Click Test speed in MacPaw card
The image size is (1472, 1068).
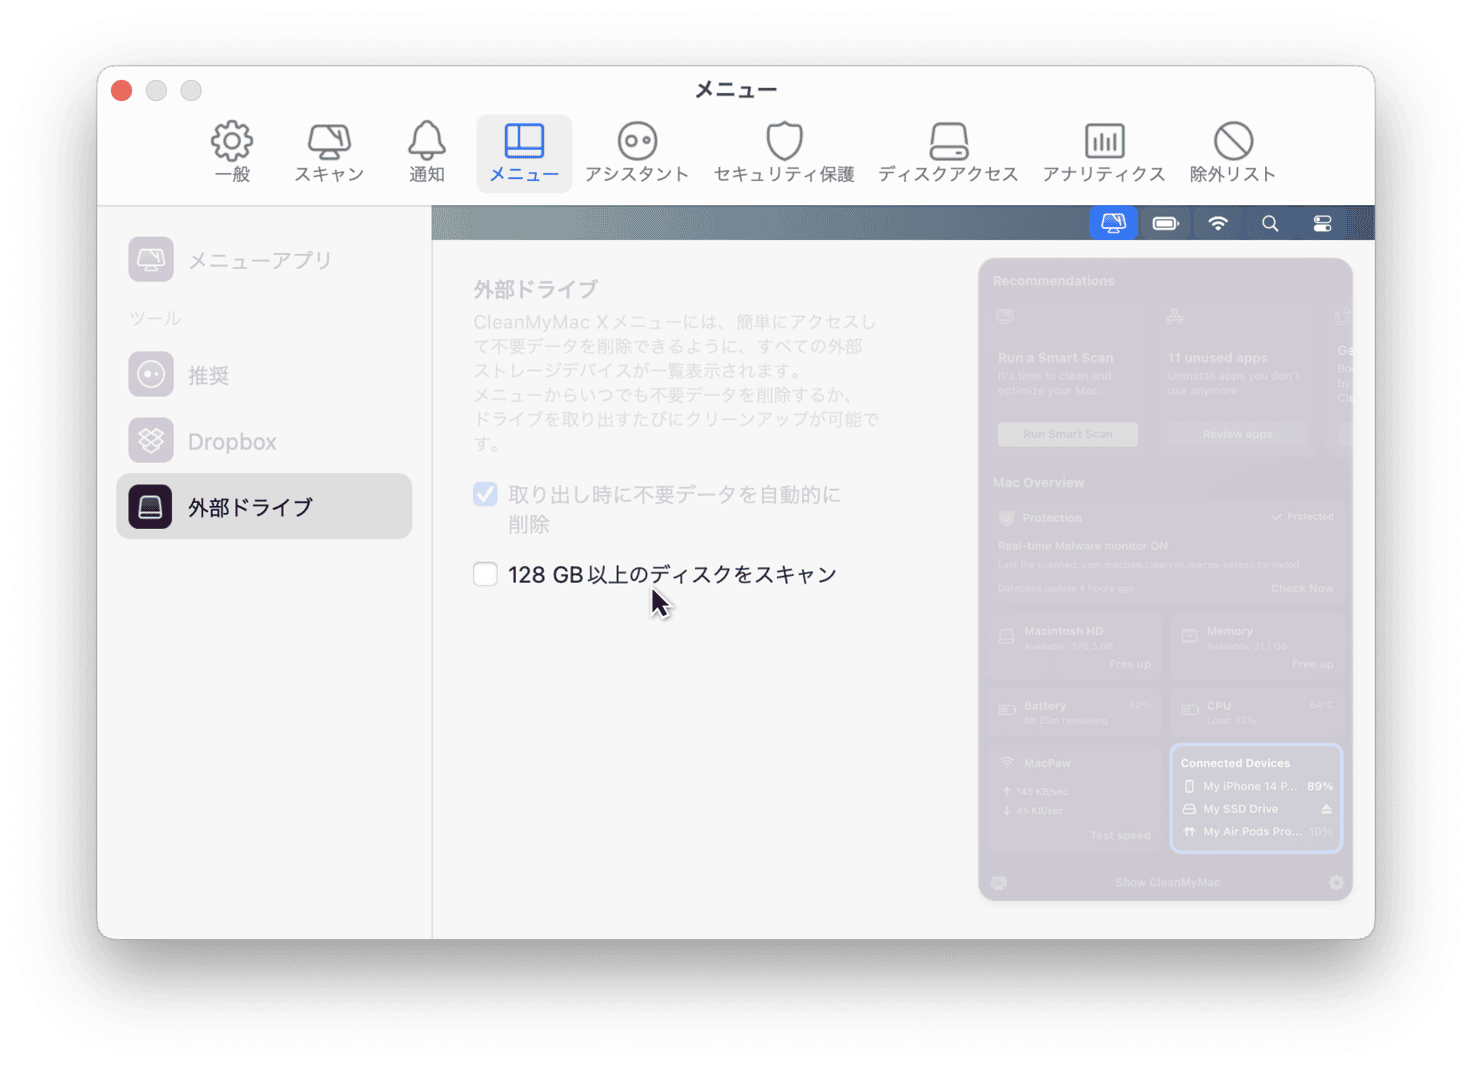tap(1120, 835)
